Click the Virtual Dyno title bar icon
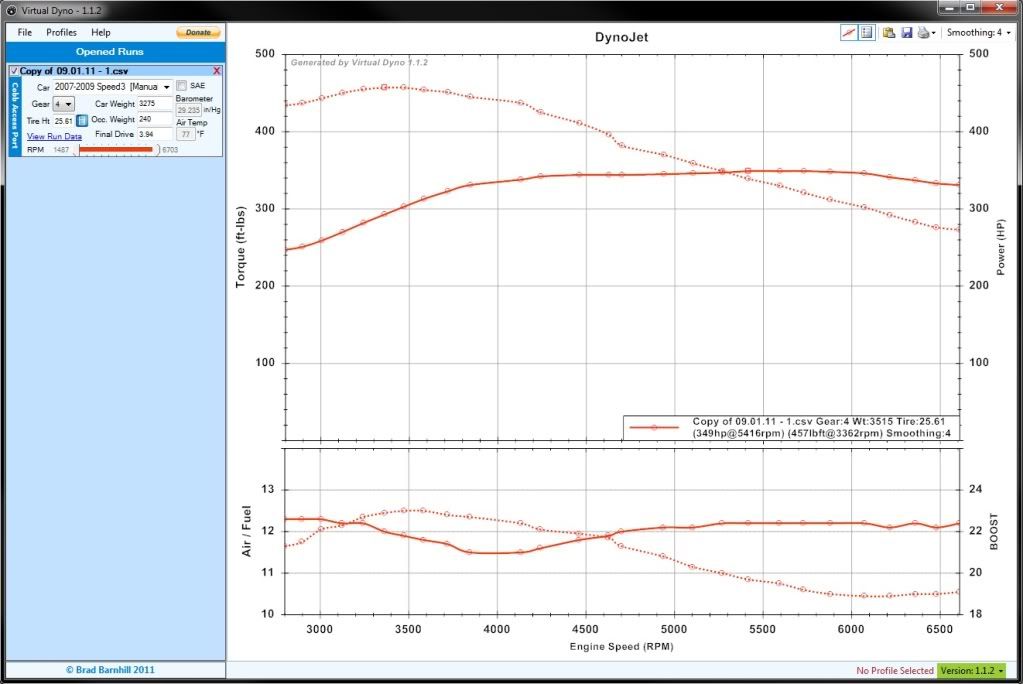 click(x=10, y=9)
